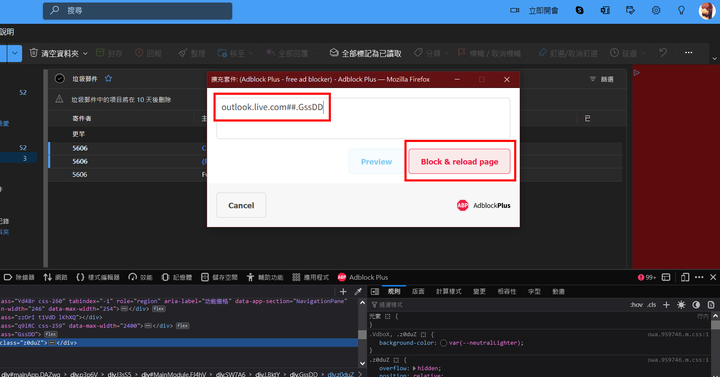Pick element with eyedropper icon
The height and width of the screenshot is (377, 720).
pyautogui.click(x=358, y=292)
